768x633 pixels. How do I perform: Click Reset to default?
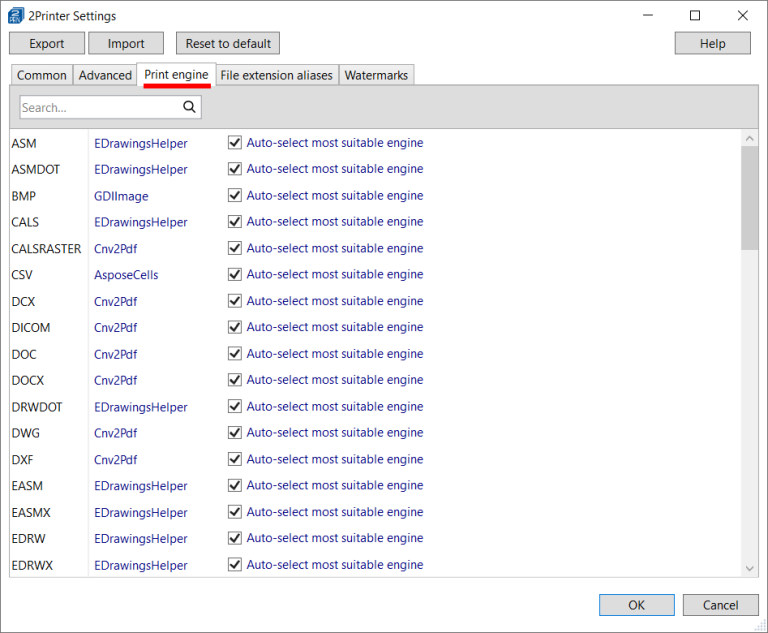click(x=228, y=43)
